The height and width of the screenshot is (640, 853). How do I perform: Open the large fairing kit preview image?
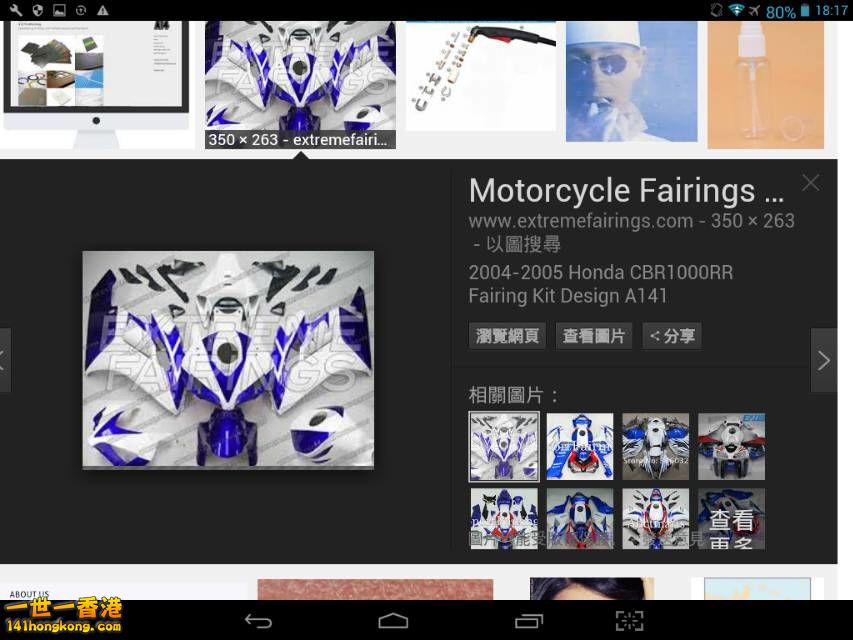pos(228,359)
